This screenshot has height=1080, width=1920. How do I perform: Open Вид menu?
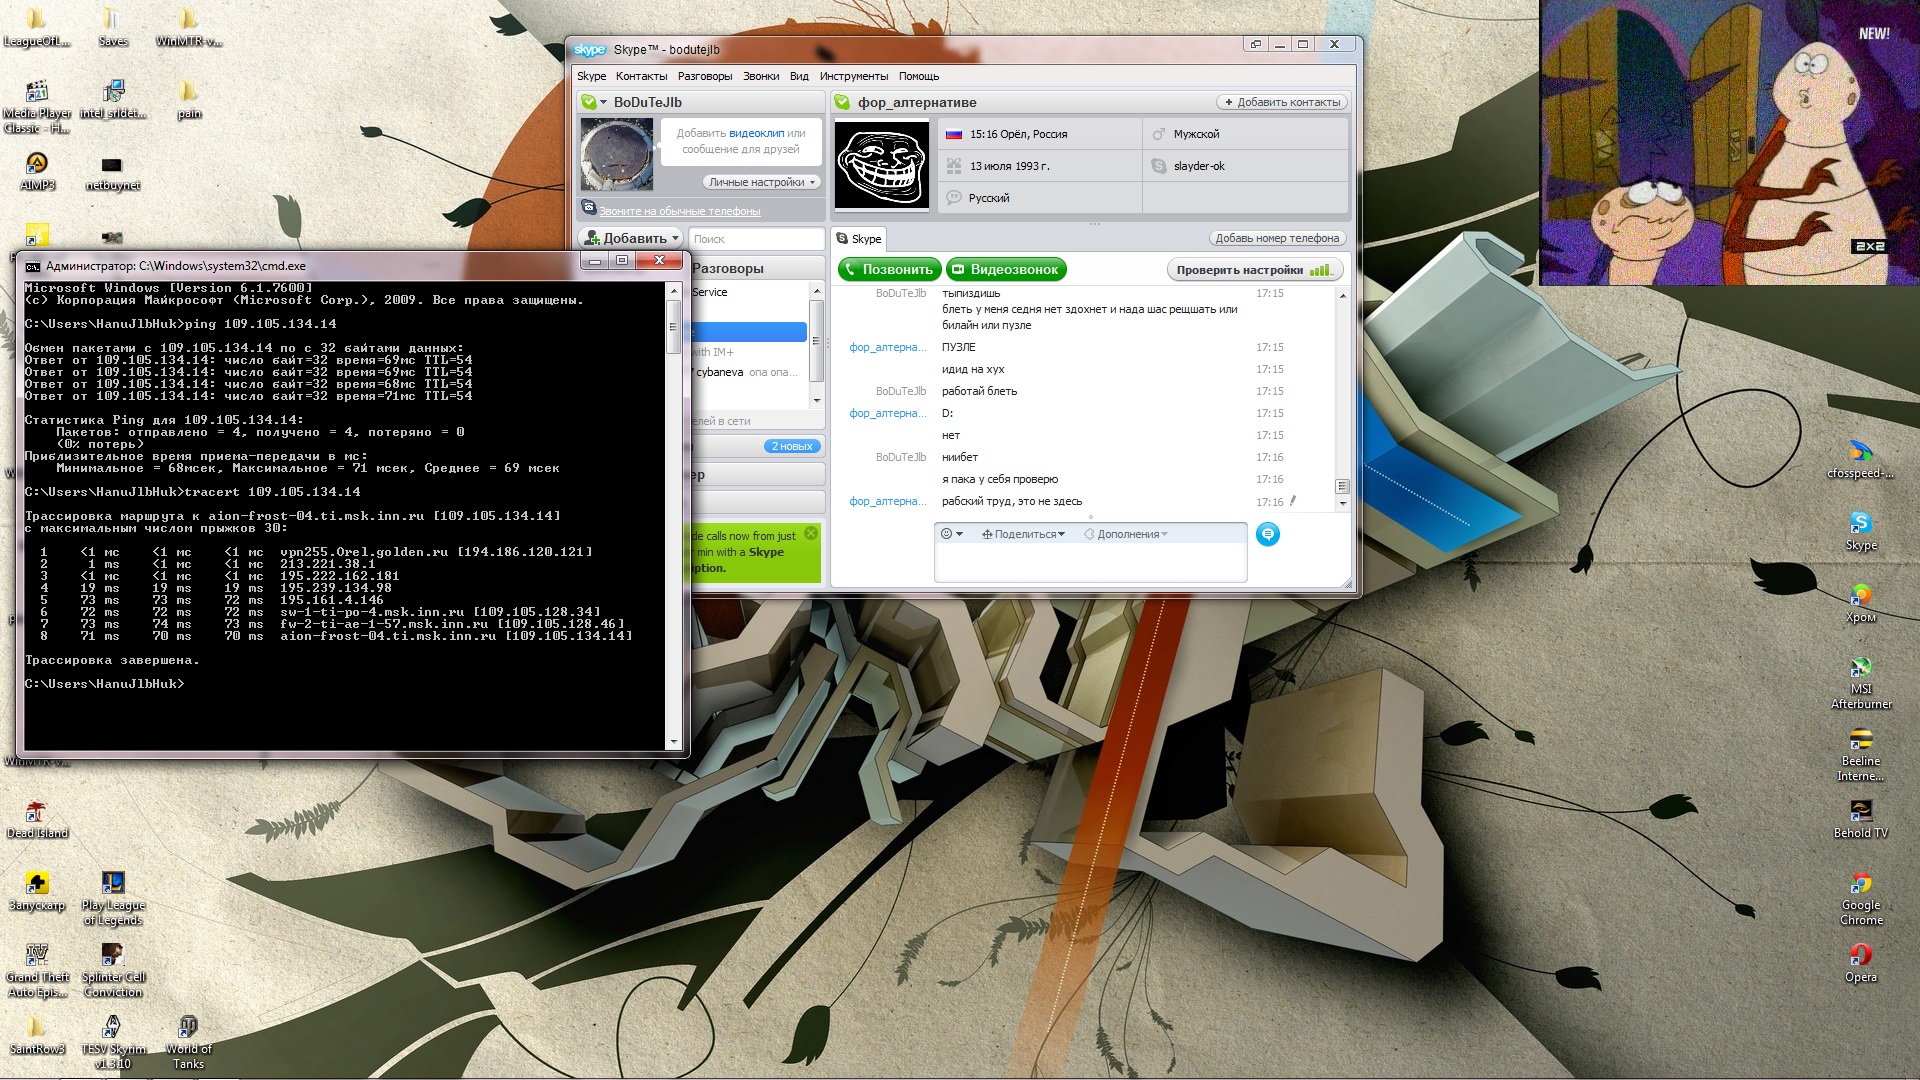[799, 76]
